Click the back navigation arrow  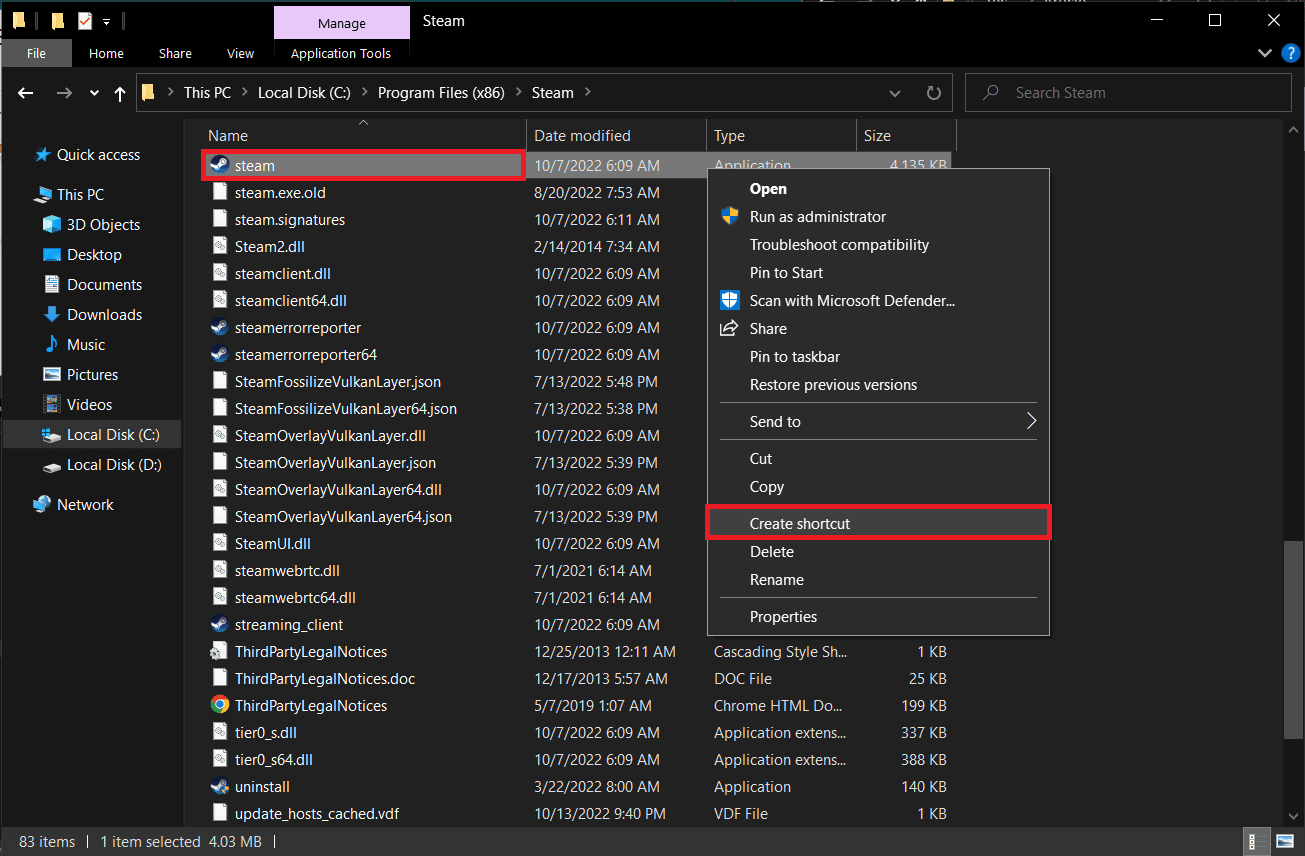click(x=25, y=92)
